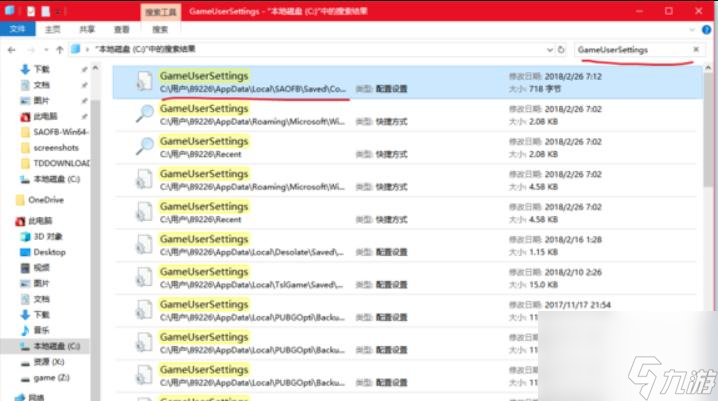
Task: Open 下载 in Quick access
Action: pos(42,69)
